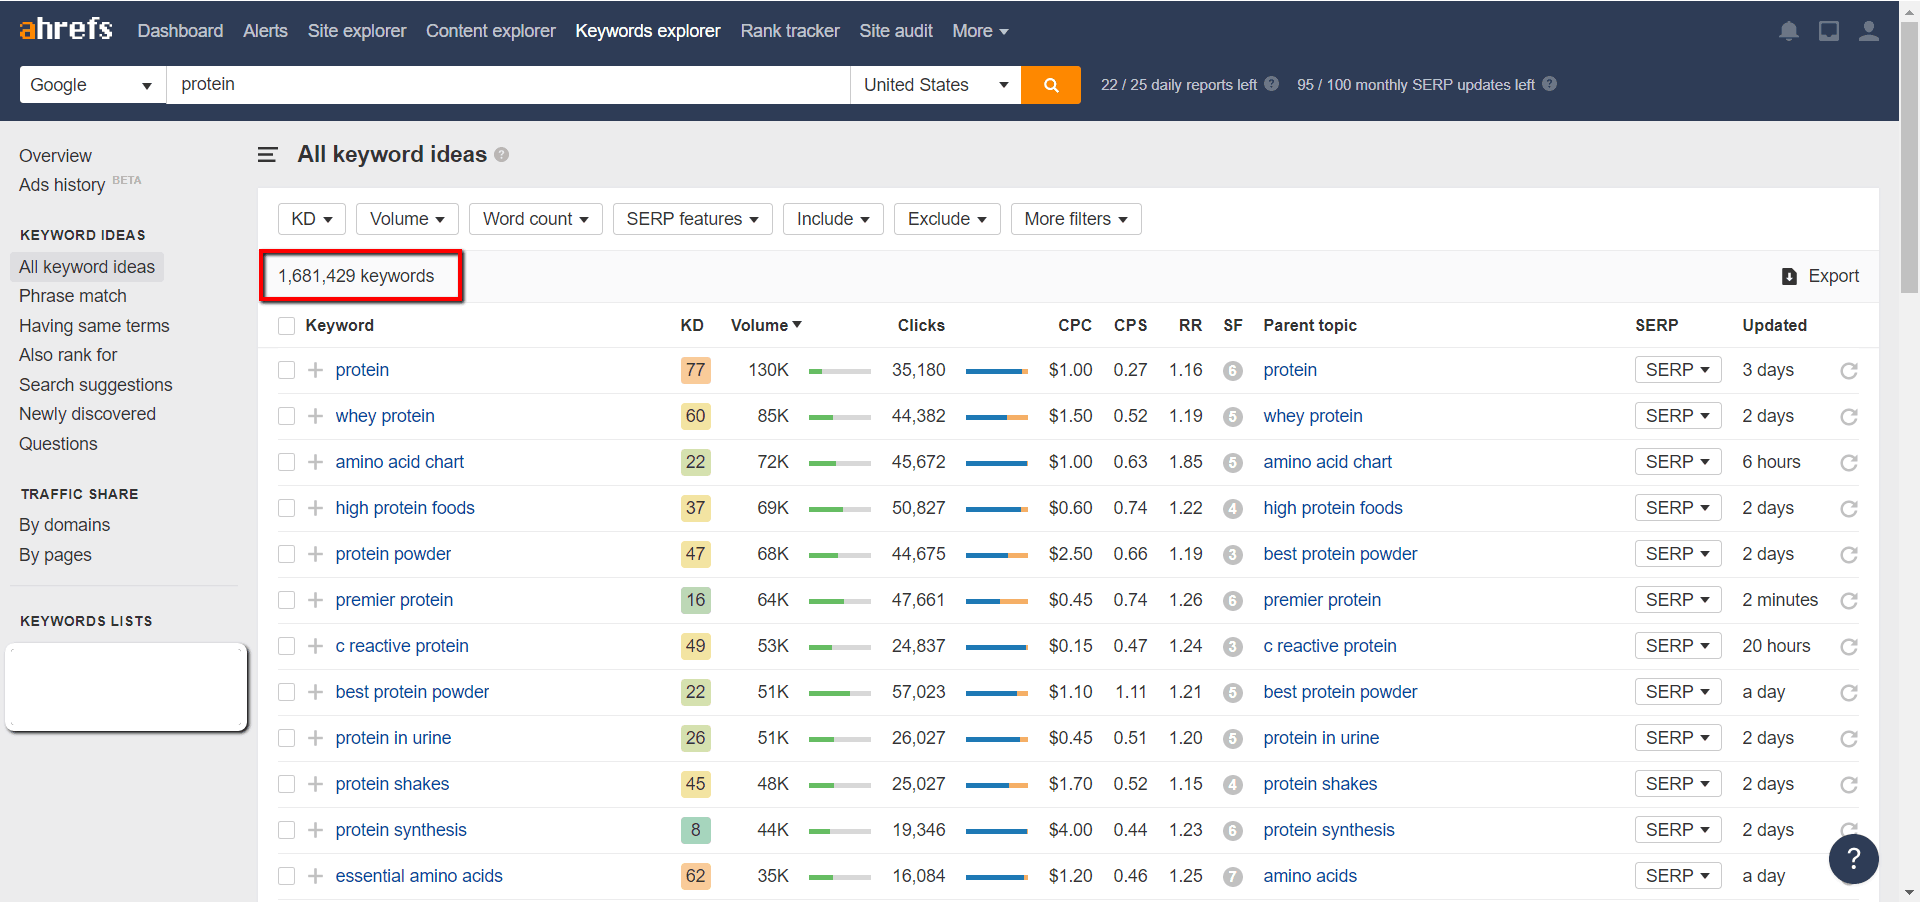Image resolution: width=1920 pixels, height=902 pixels.
Task: Check the 'high protein foods' row
Action: point(287,508)
